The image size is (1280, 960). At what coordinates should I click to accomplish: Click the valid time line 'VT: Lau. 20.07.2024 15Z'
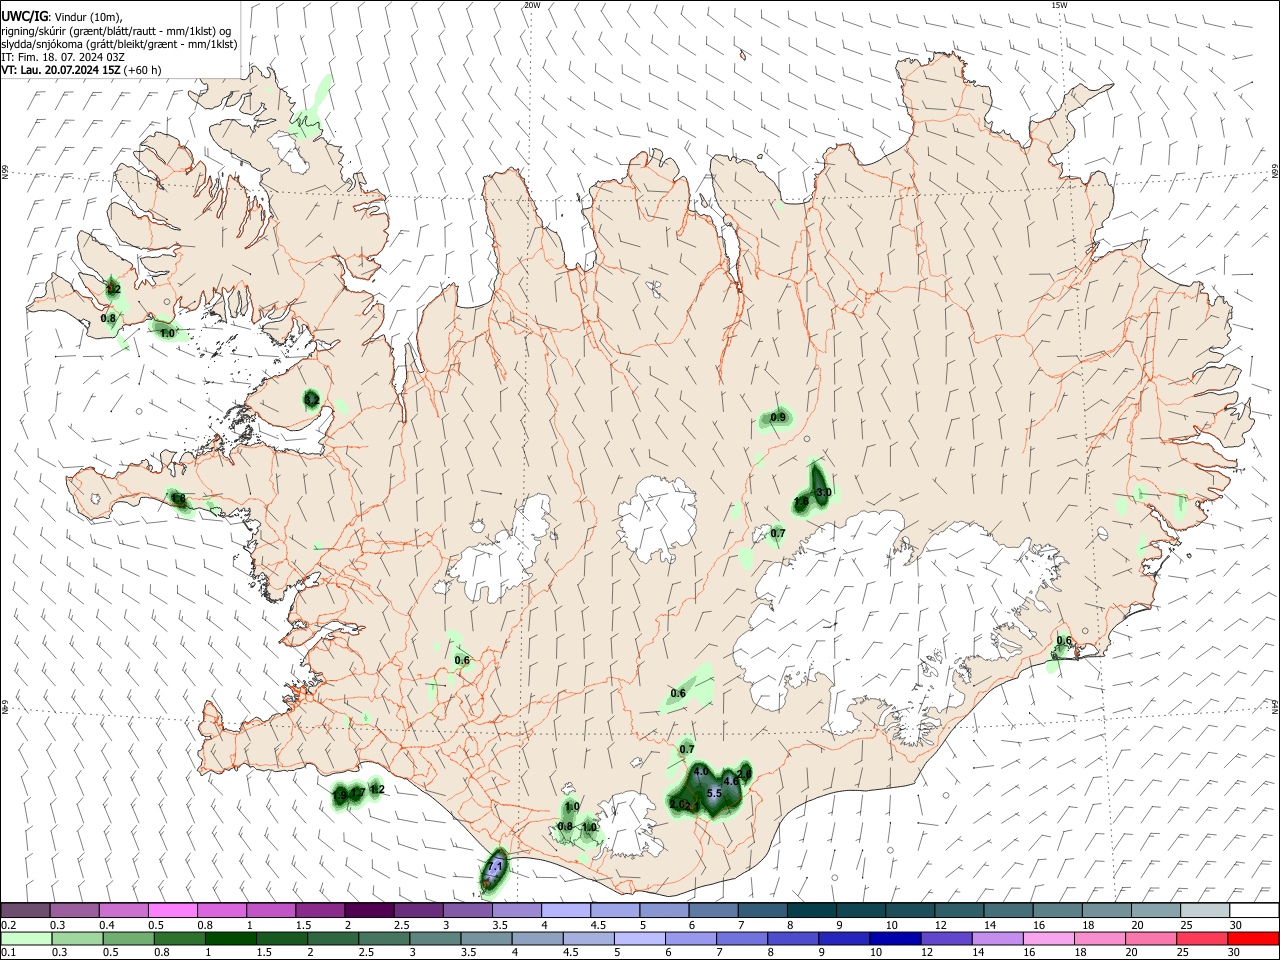pos(60,70)
